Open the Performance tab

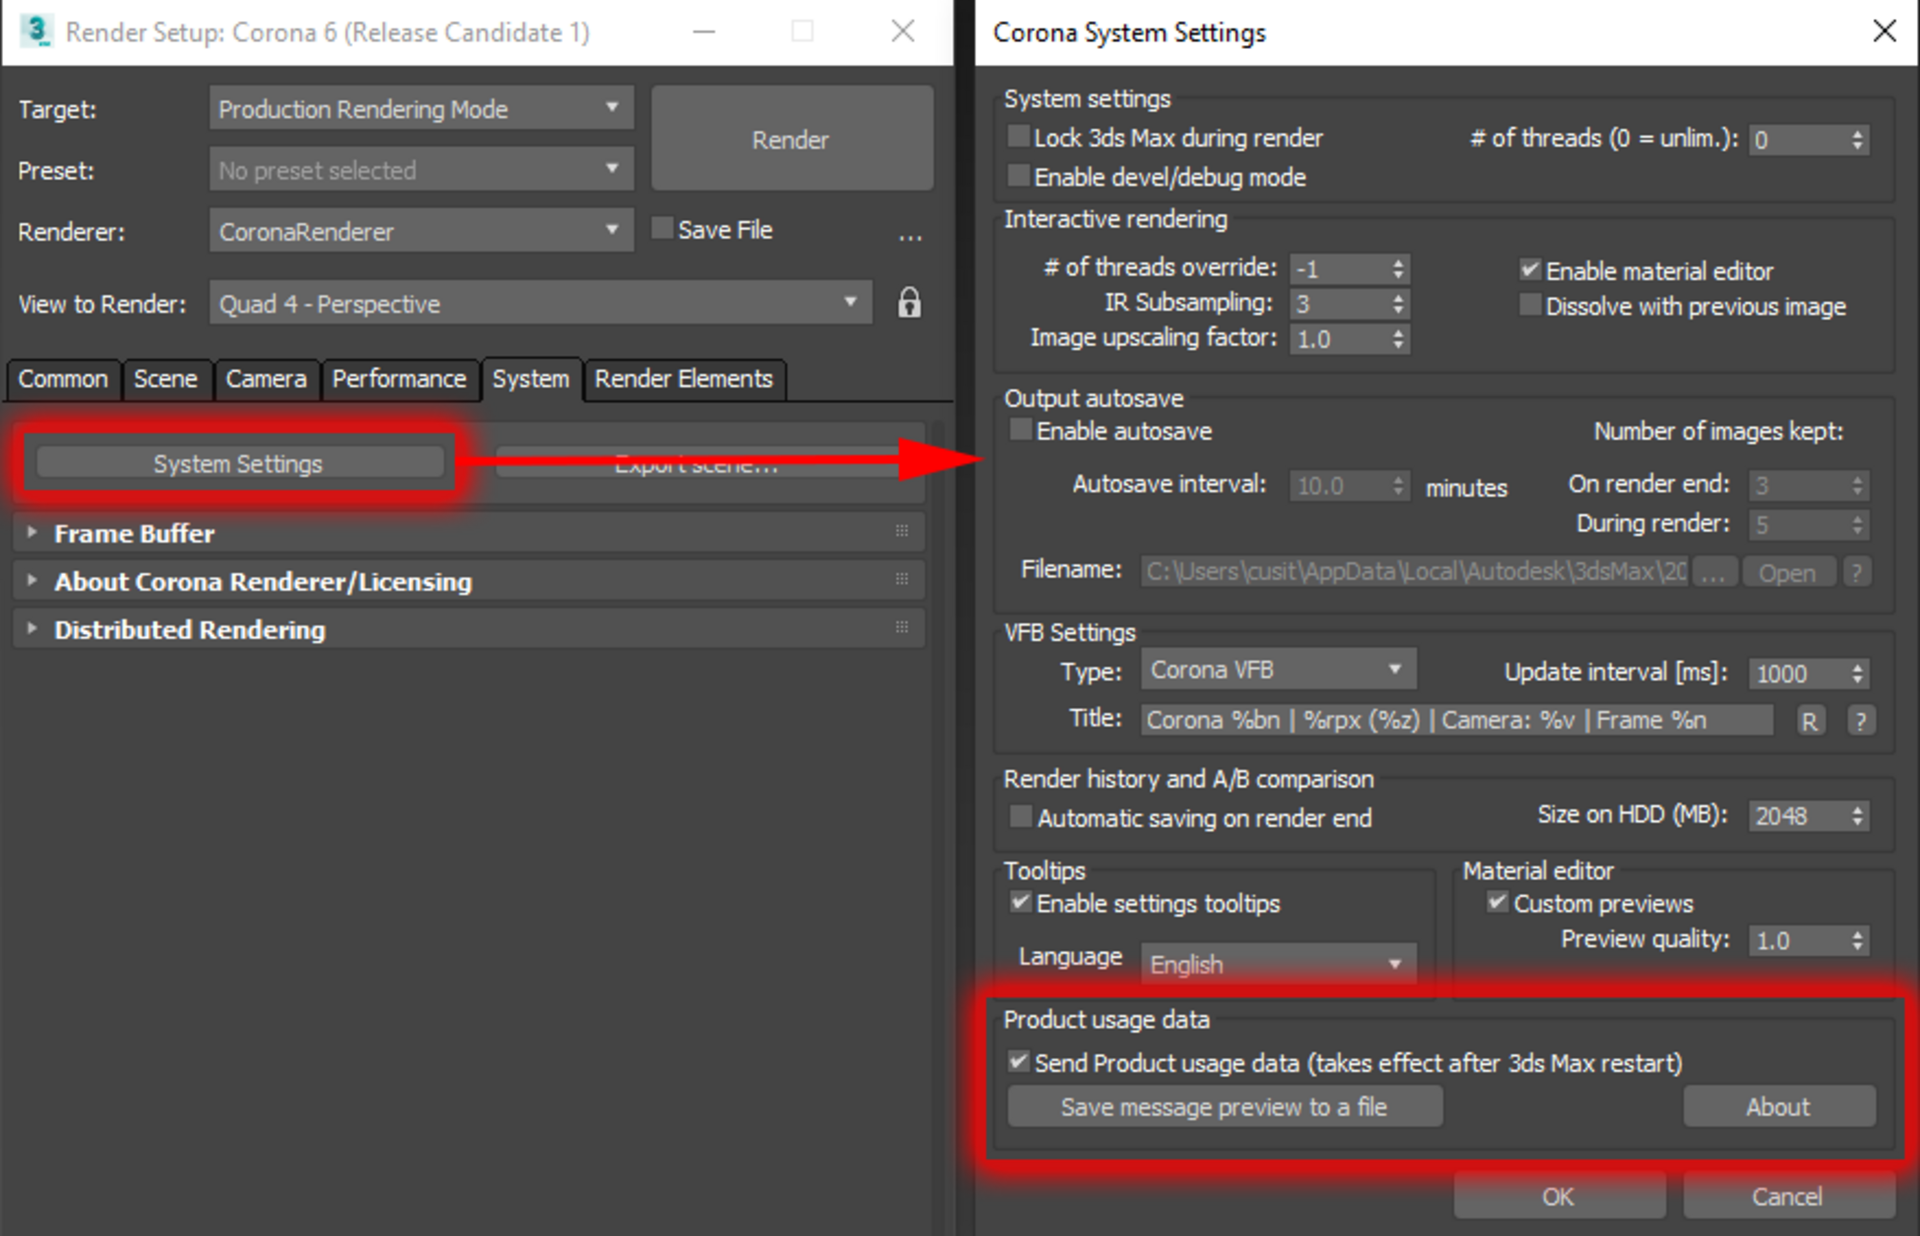399,379
